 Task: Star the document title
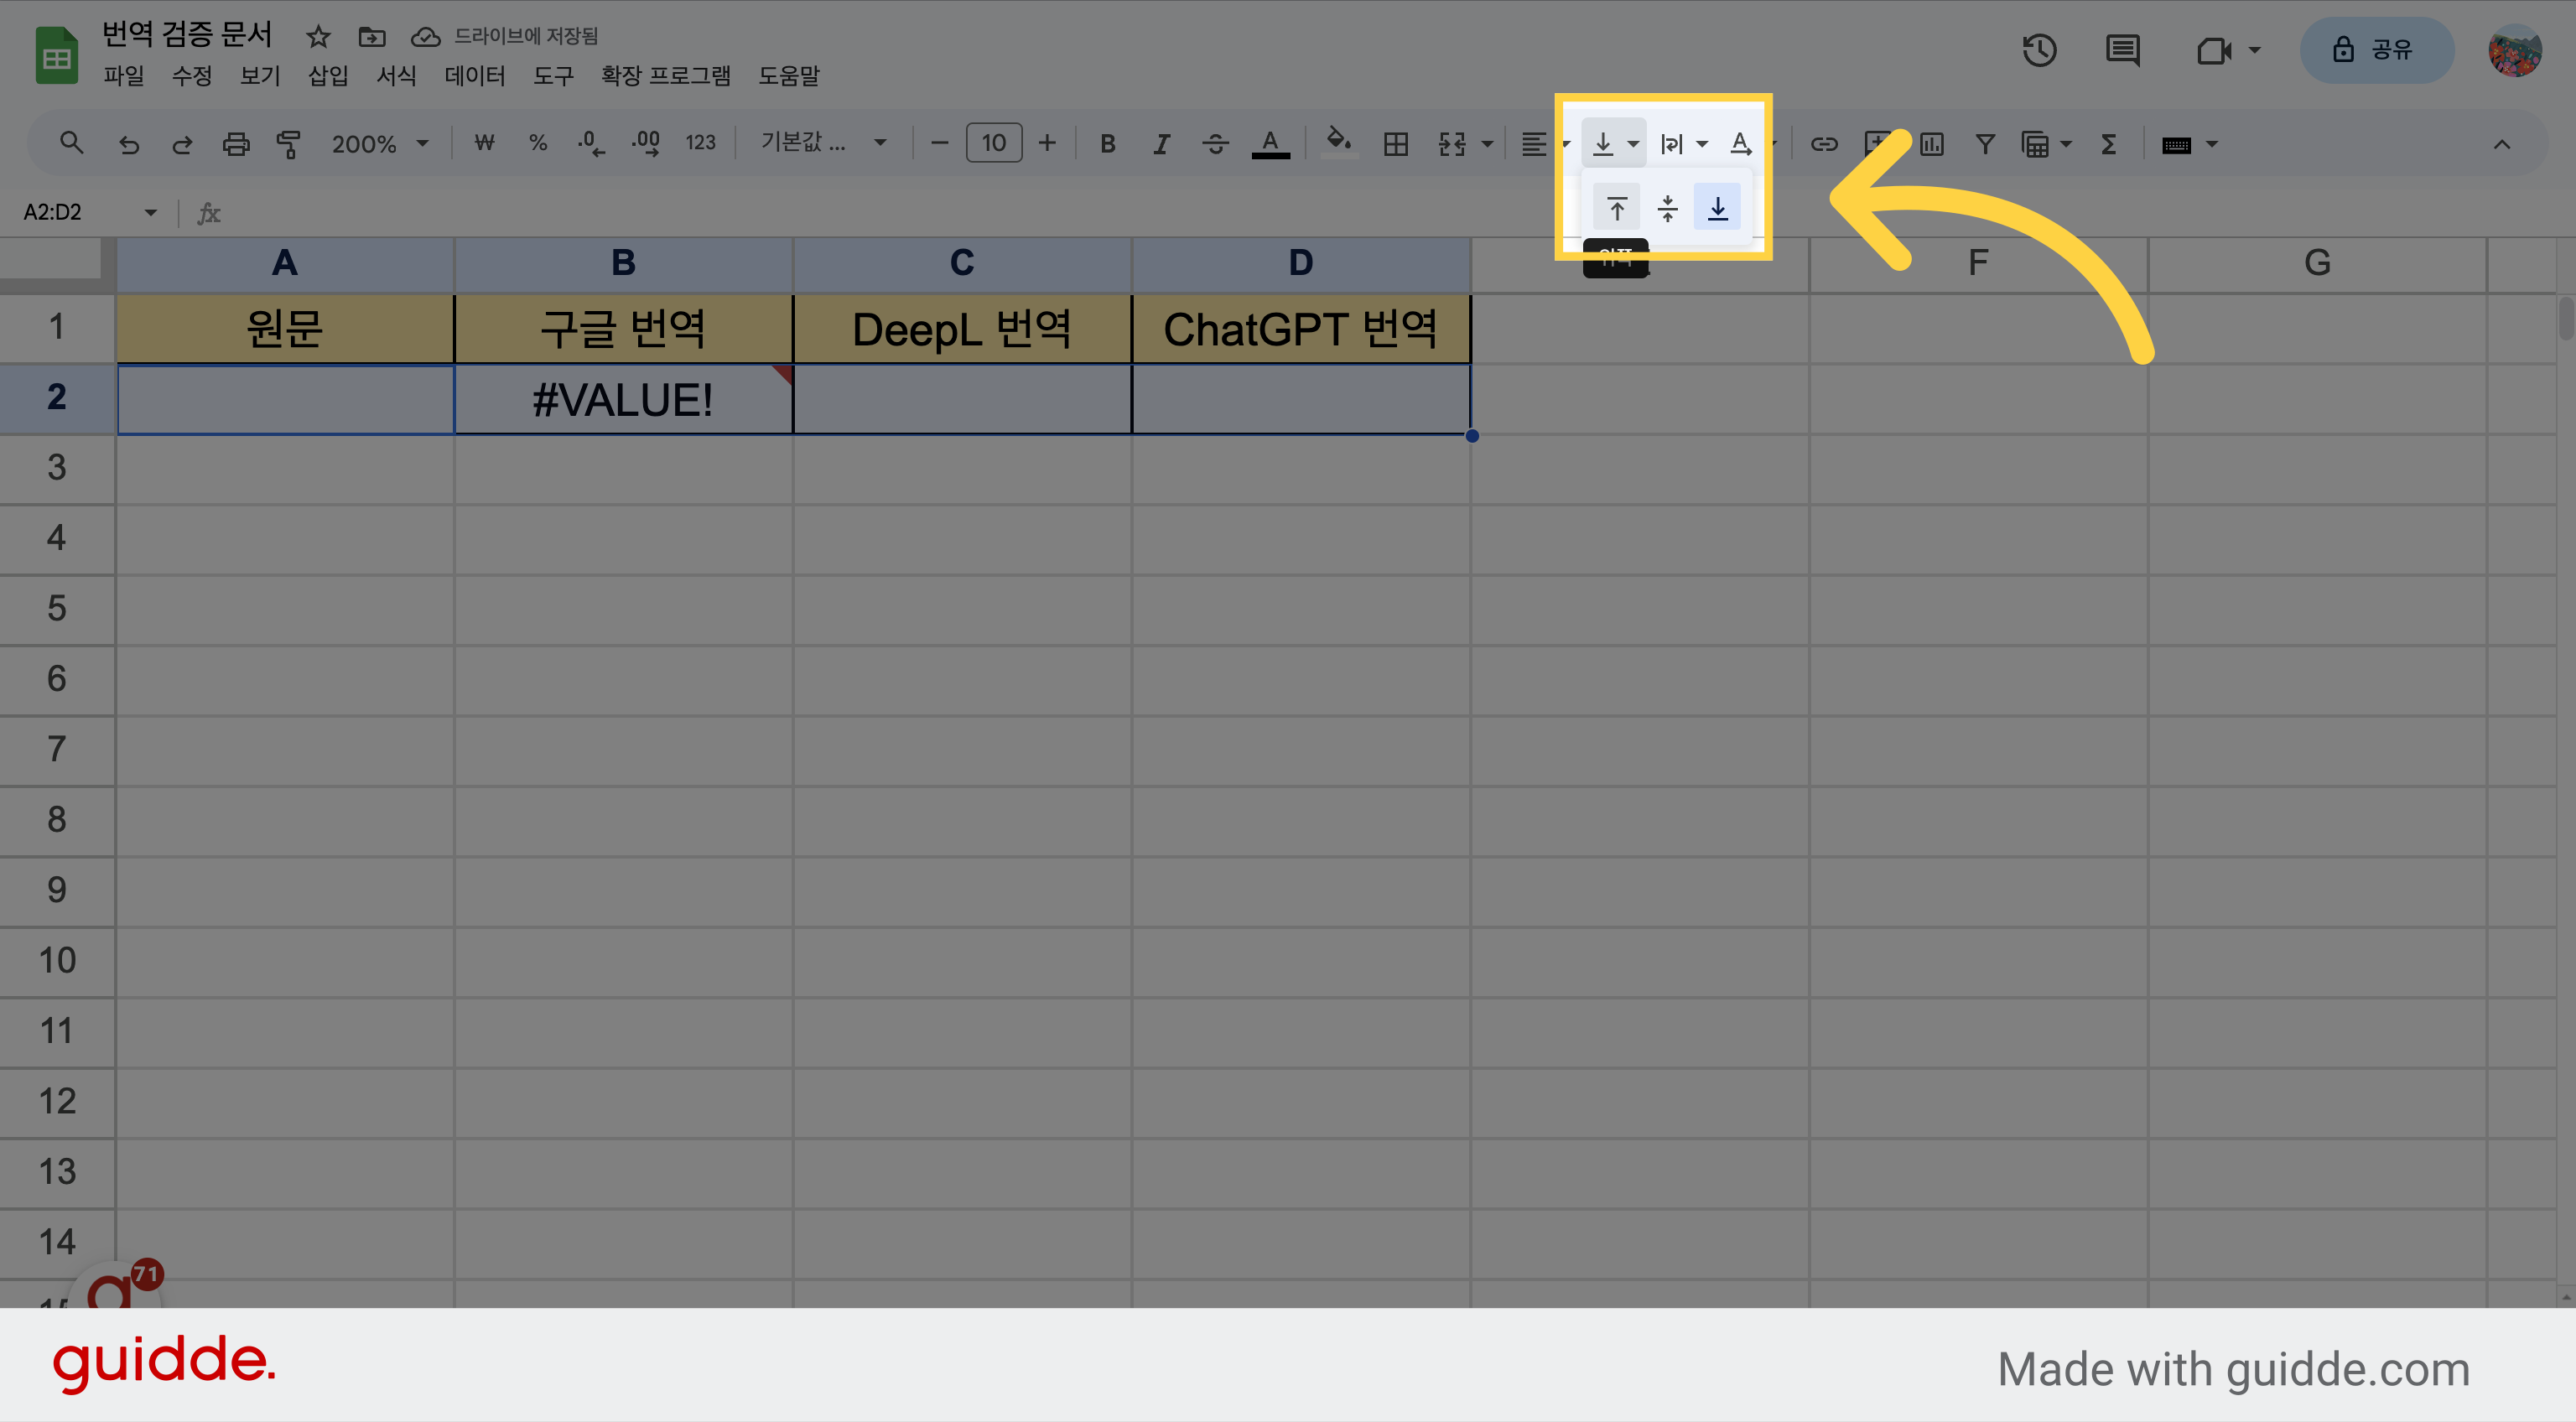pyautogui.click(x=318, y=37)
